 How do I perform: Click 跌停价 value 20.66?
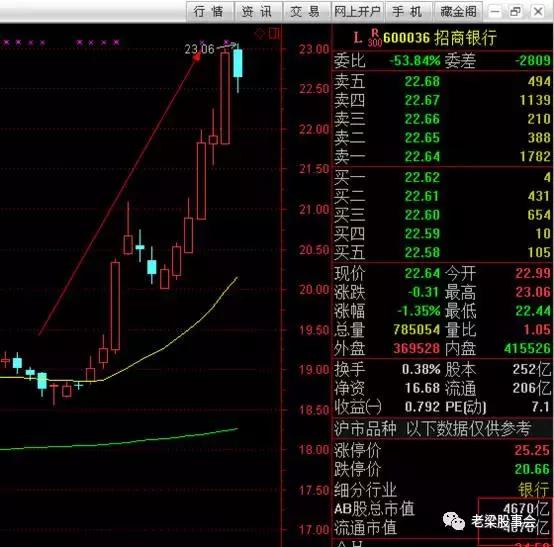pos(533,469)
